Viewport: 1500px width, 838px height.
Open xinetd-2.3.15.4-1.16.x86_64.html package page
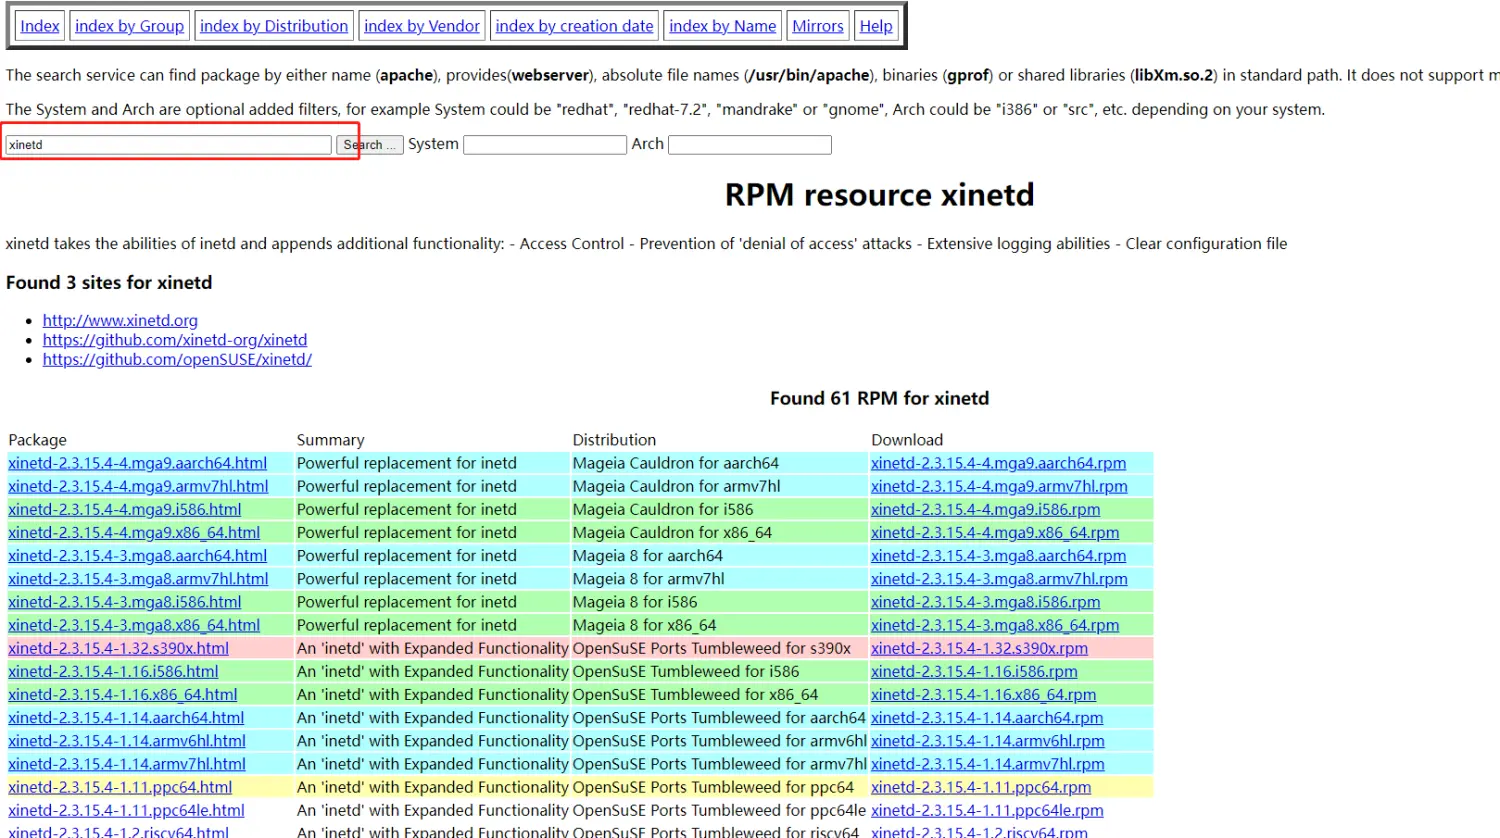122,694
